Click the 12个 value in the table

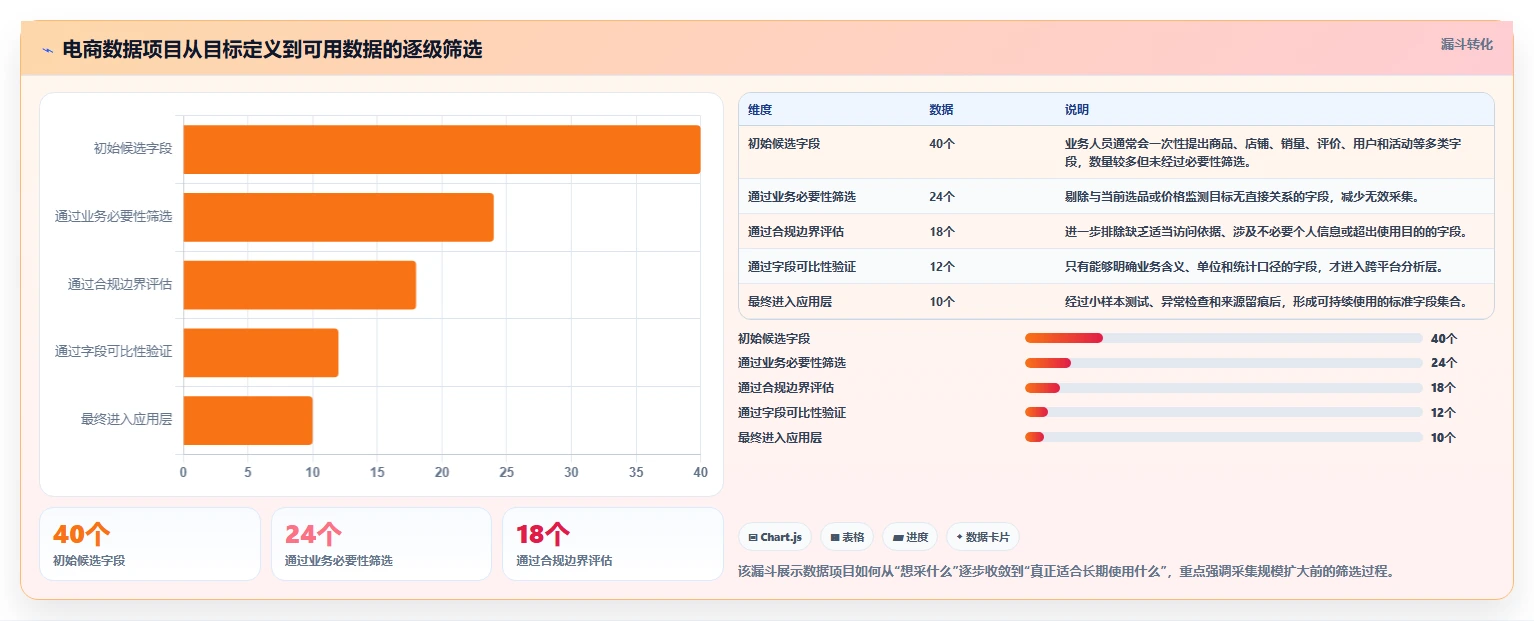pyautogui.click(x=942, y=267)
